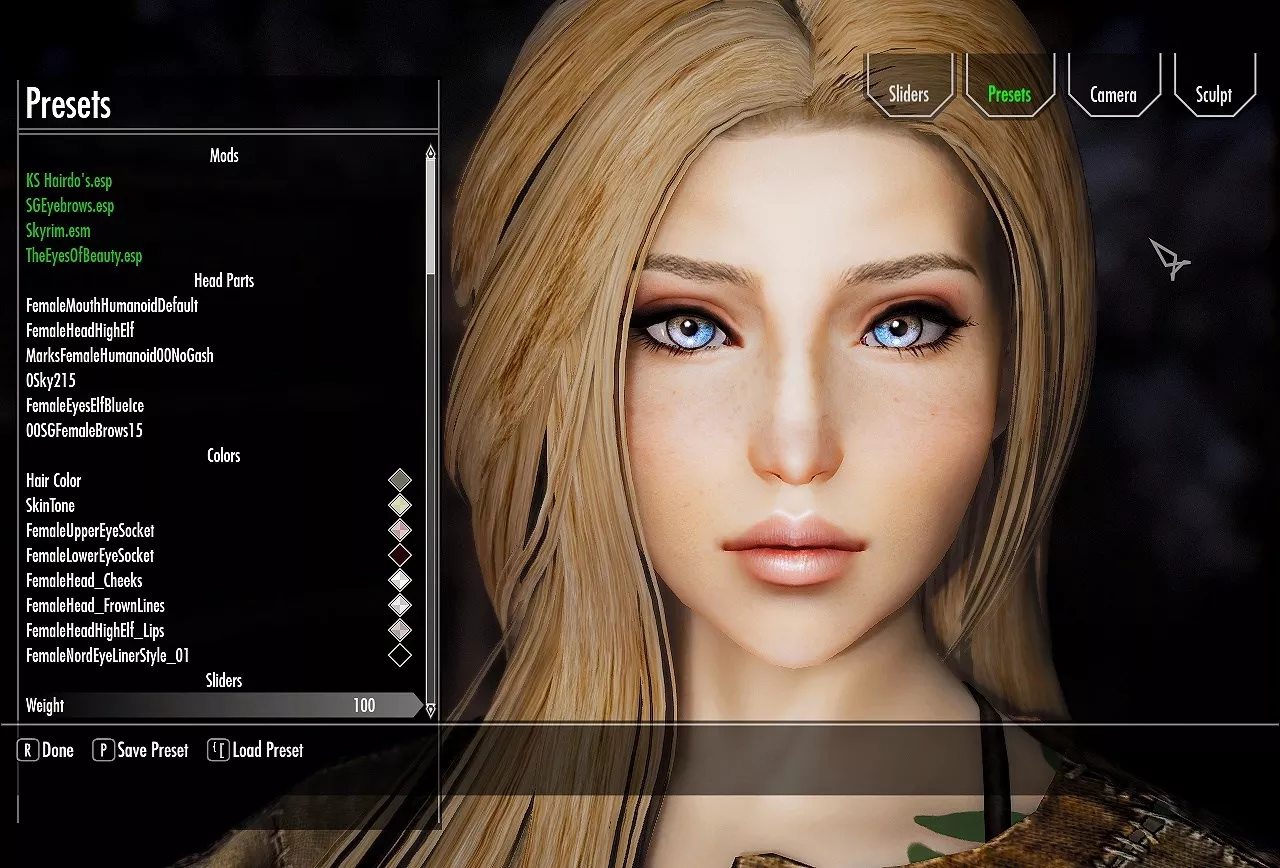1280x868 pixels.
Task: Select SGEyebrows.esp mod entry
Action: (70, 206)
